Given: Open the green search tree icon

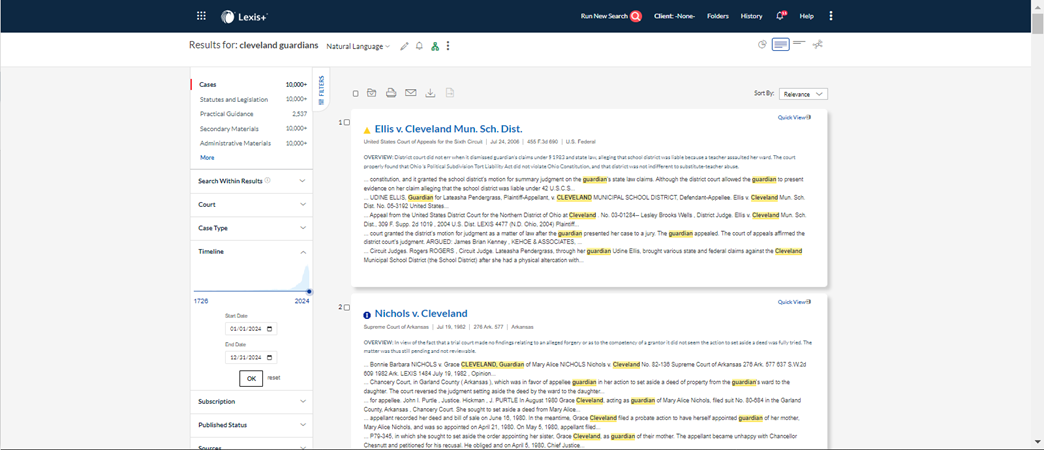Looking at the screenshot, I should [x=435, y=46].
